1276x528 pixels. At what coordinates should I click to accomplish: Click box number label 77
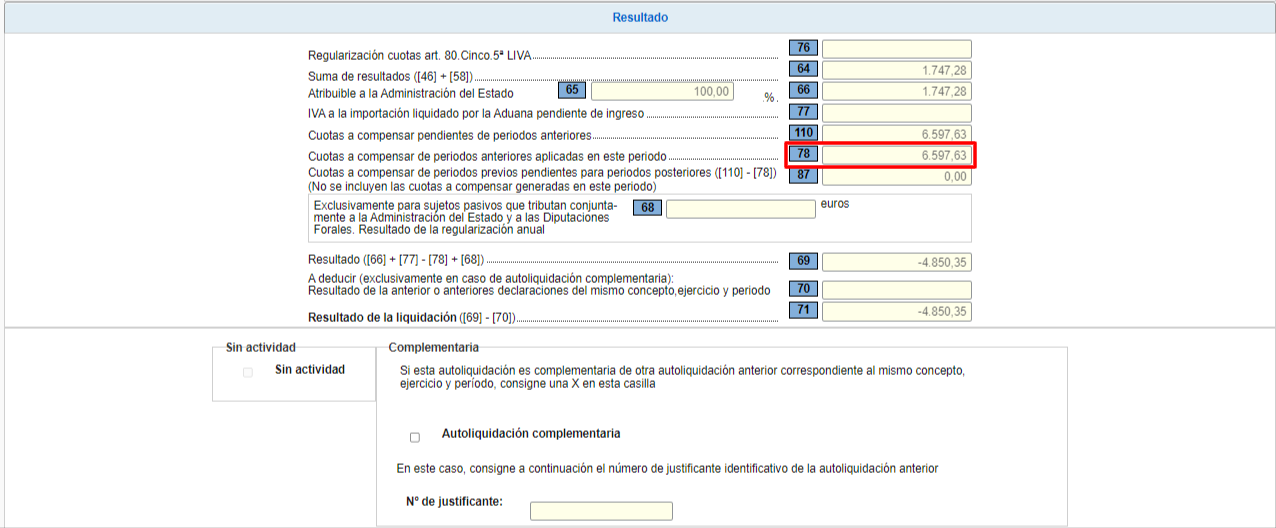coord(803,111)
